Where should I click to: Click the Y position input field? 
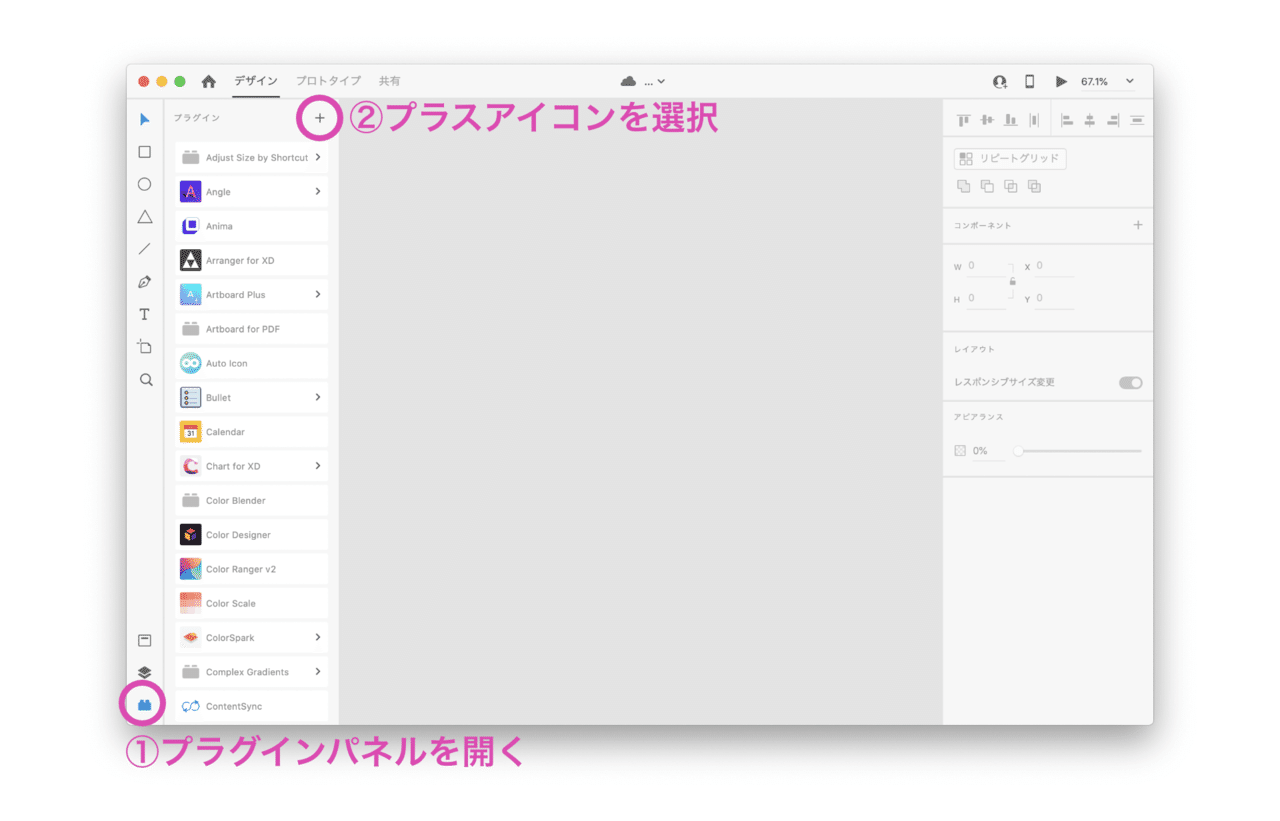1055,298
